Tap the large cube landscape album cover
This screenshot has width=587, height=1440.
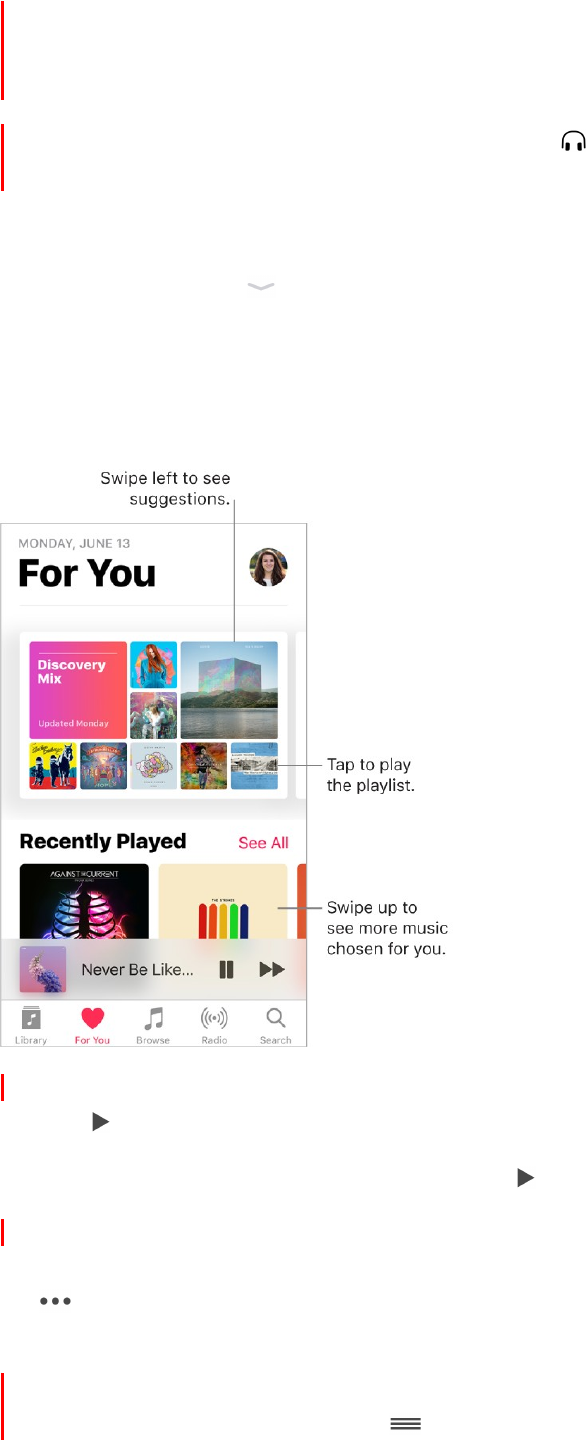point(229,690)
